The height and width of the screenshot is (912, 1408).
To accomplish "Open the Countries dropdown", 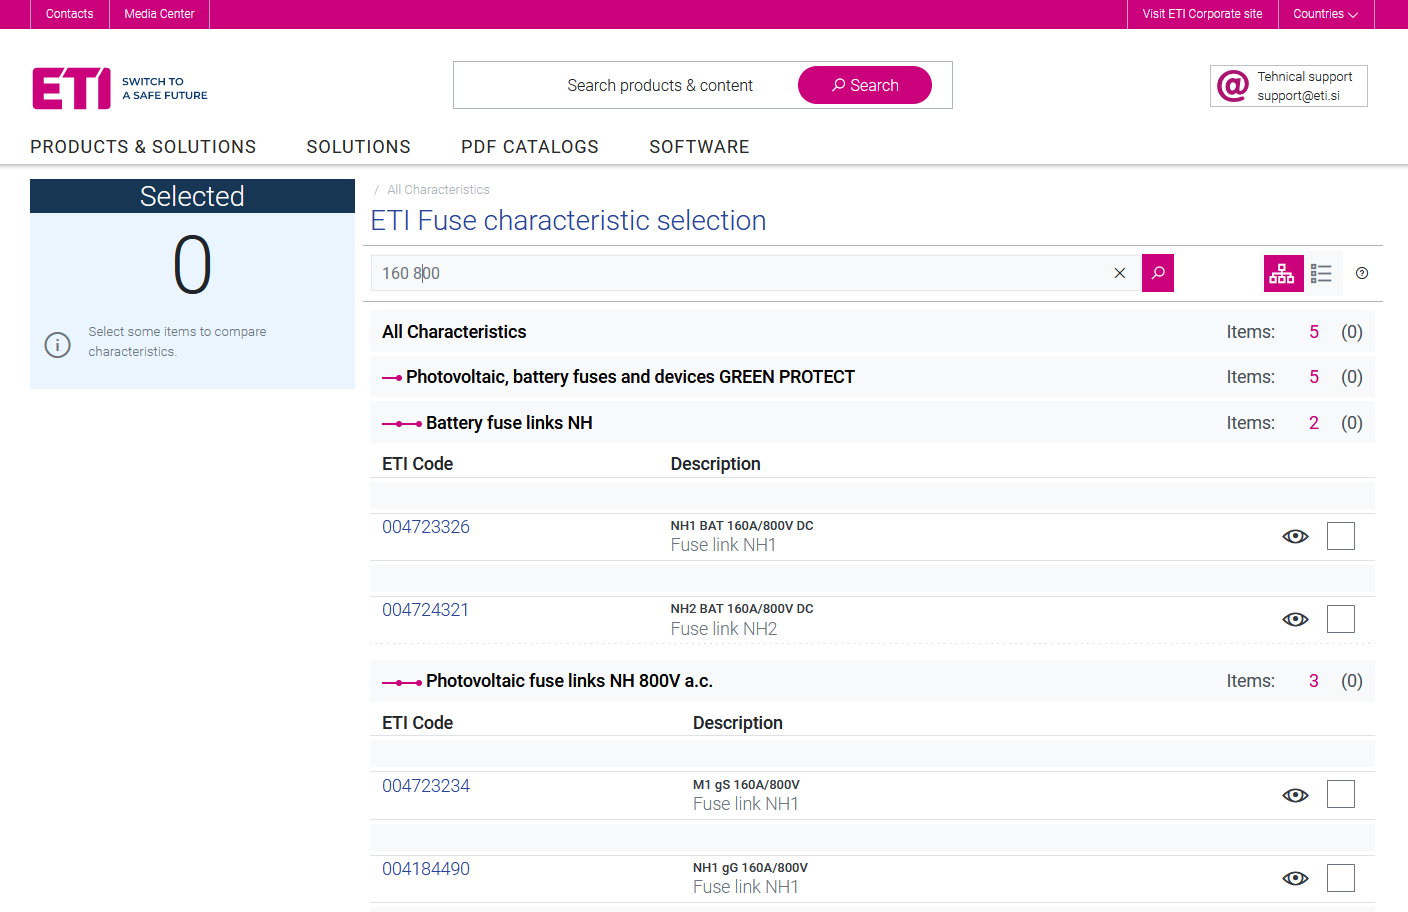I will pos(1325,14).
